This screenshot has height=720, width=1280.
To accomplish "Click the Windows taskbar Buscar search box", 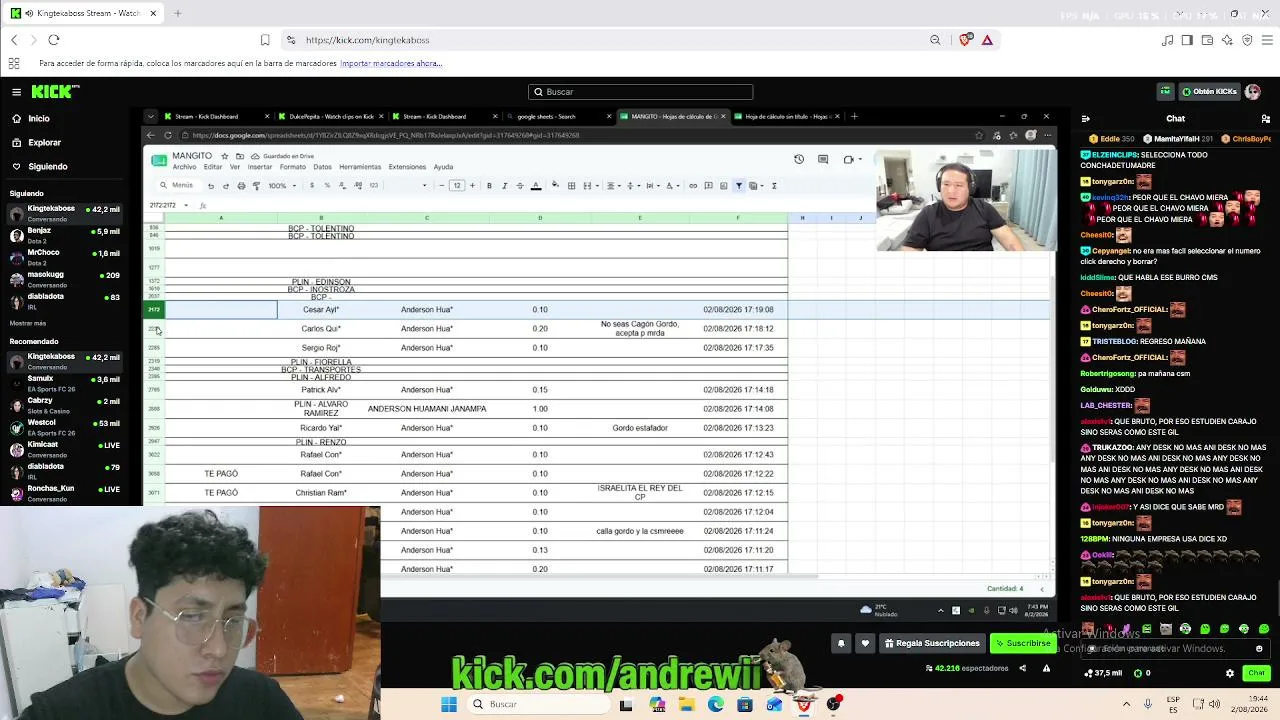I will click(x=537, y=705).
